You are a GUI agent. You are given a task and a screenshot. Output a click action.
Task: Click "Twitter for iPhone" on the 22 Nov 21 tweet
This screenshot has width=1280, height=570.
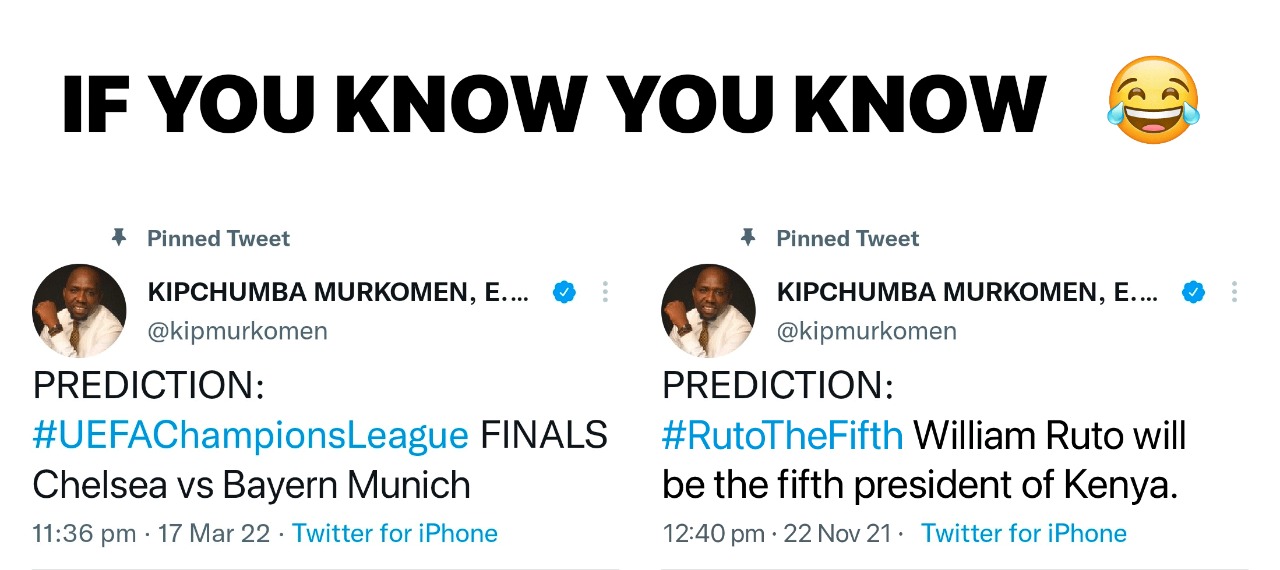(1024, 534)
